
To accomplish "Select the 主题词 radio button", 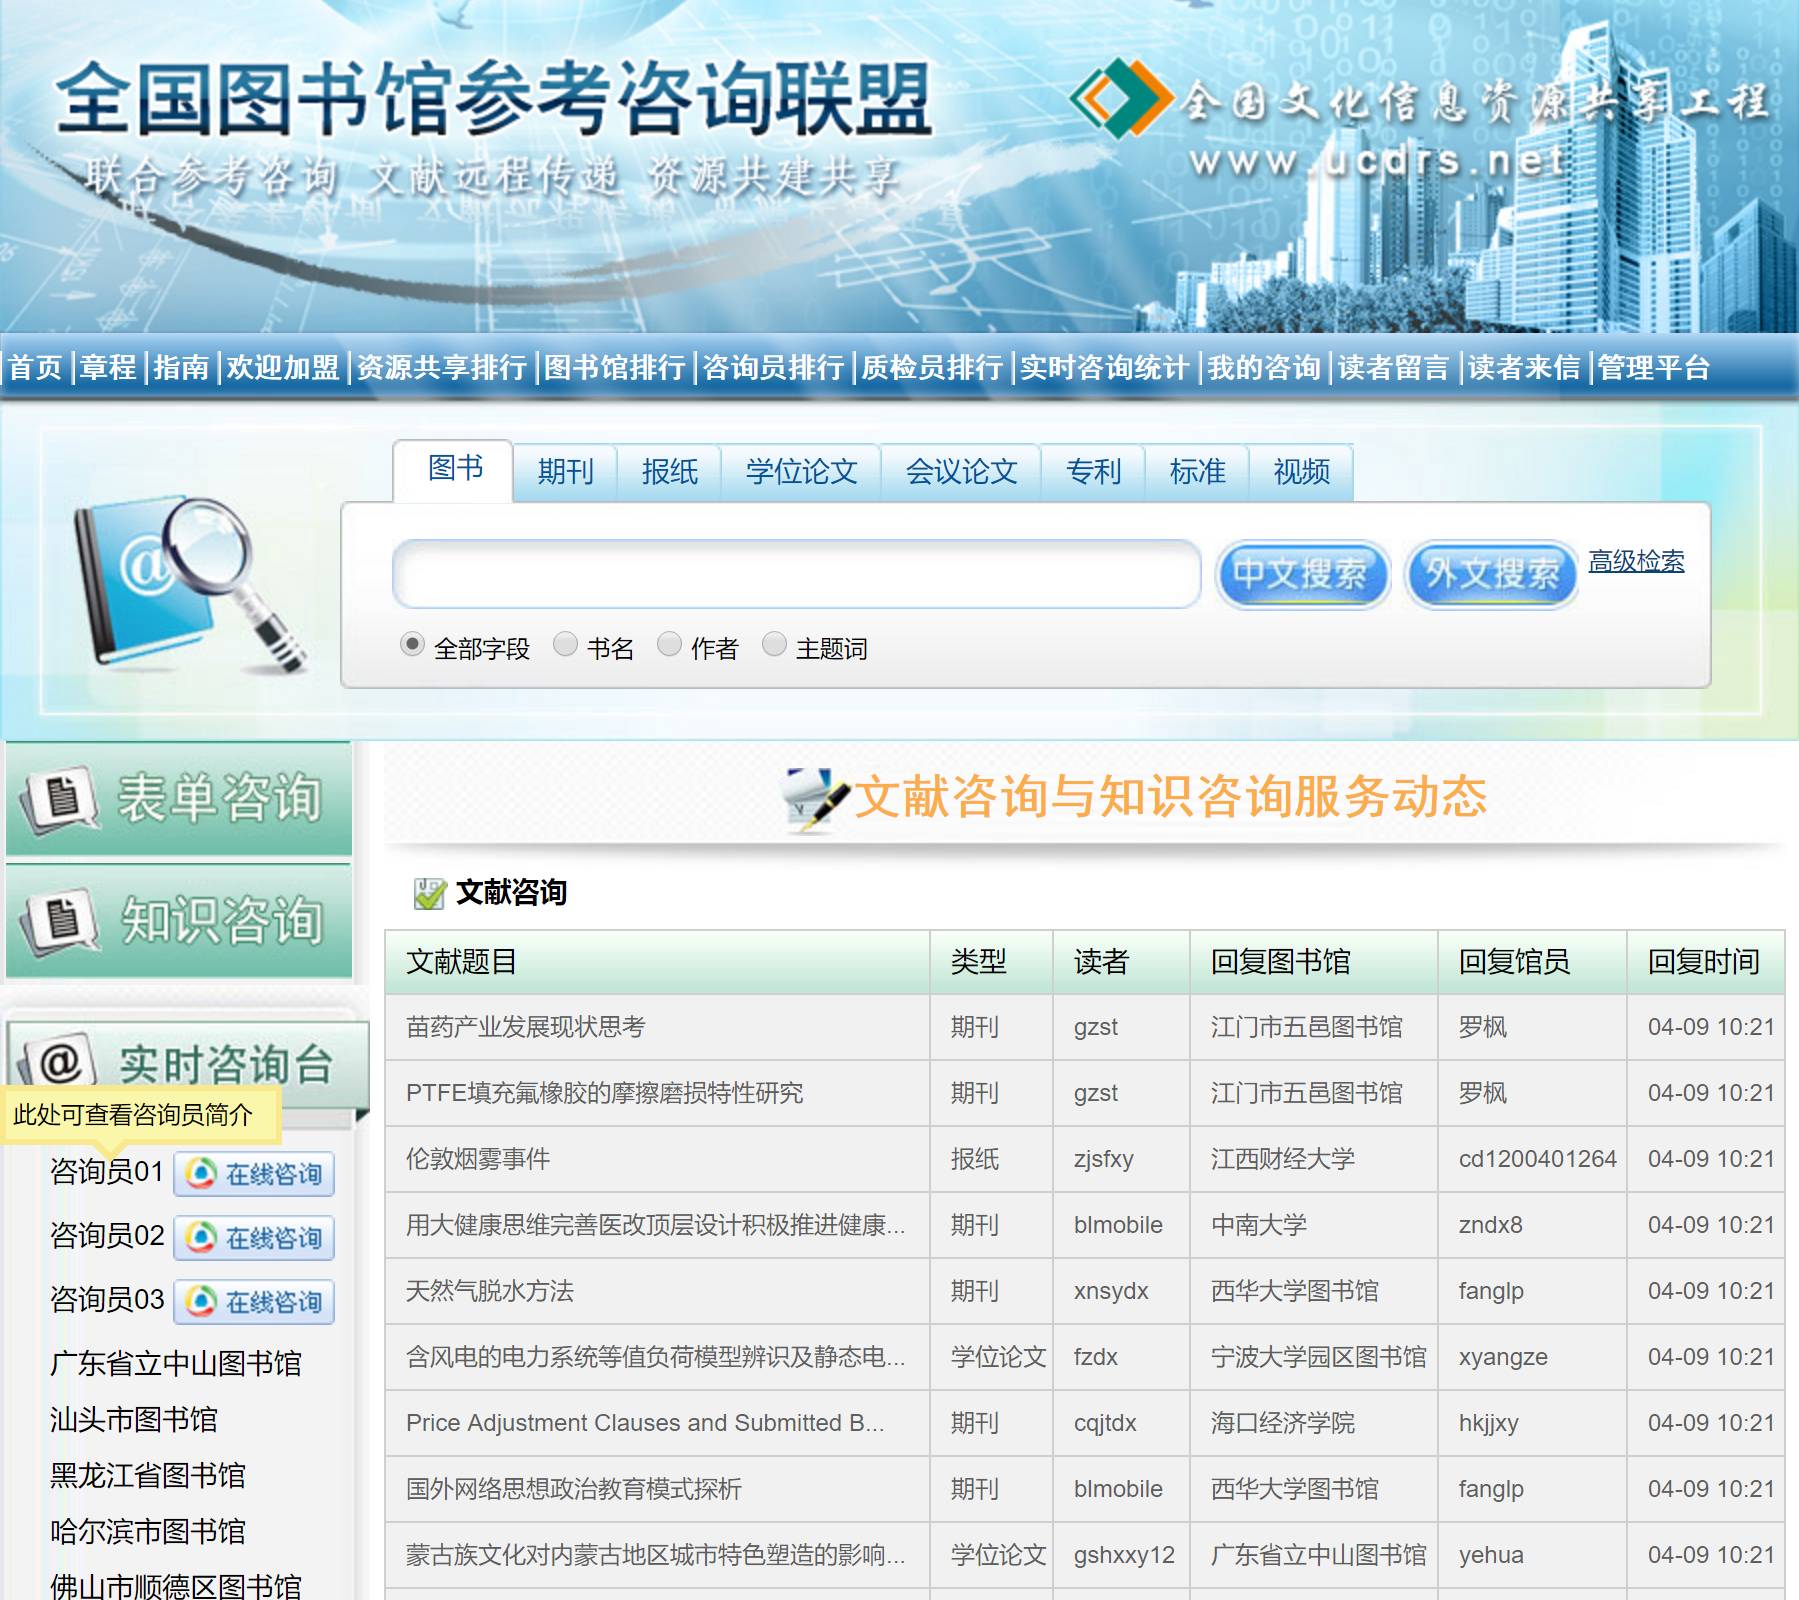I will [774, 645].
